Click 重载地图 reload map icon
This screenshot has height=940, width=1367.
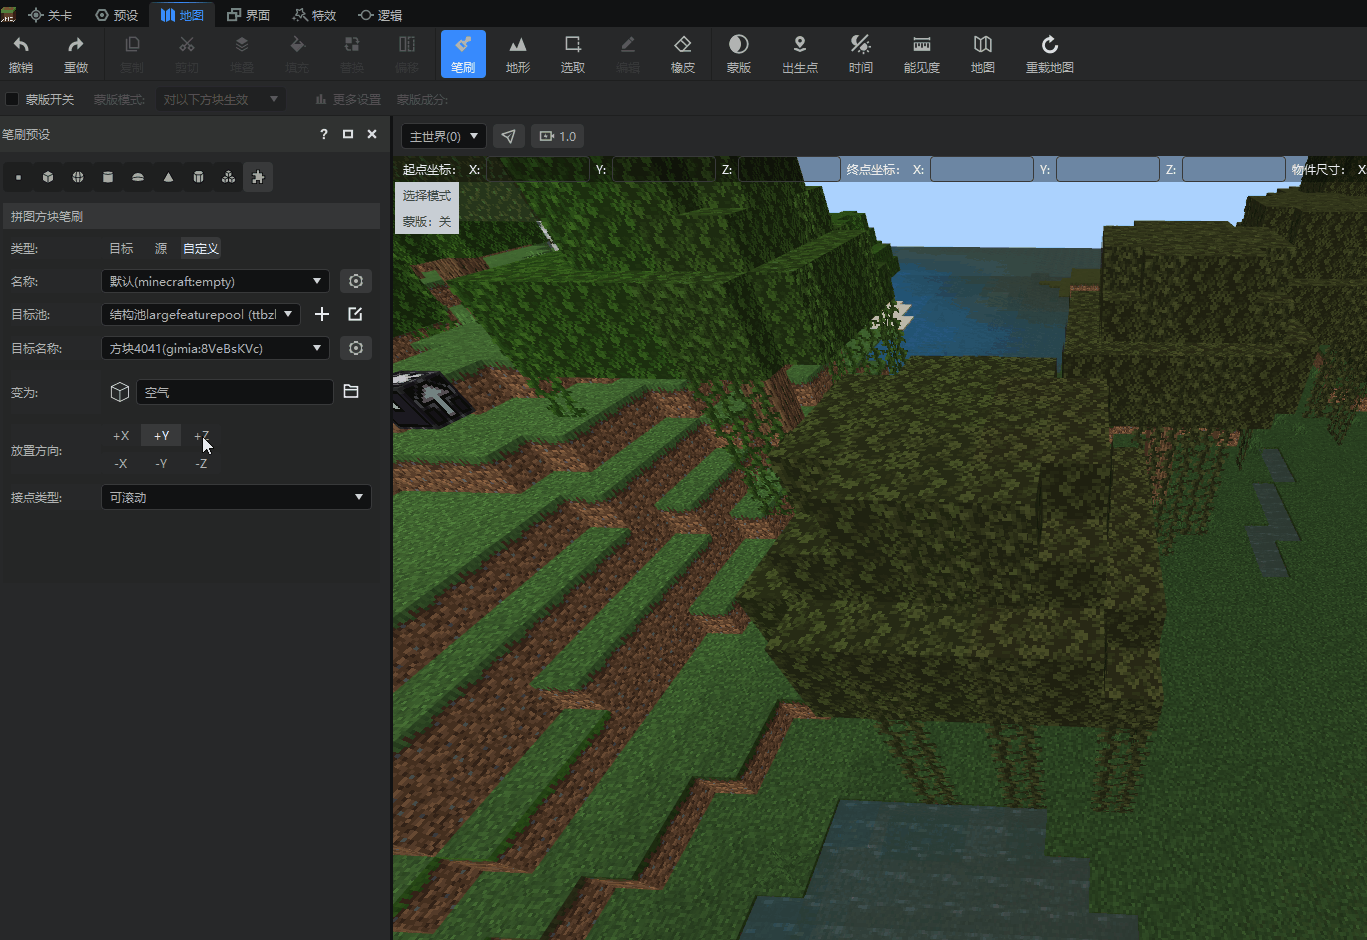pyautogui.click(x=1050, y=54)
